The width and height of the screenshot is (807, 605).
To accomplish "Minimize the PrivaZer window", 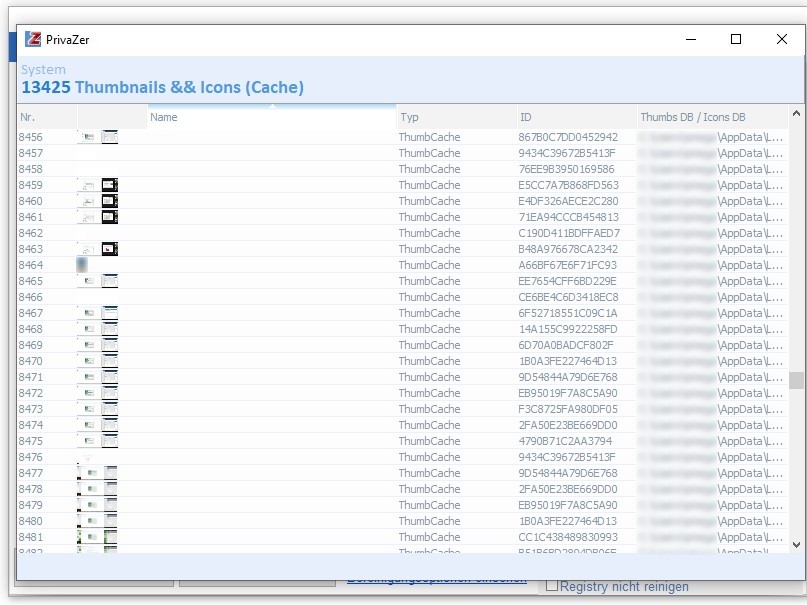I will (x=691, y=39).
